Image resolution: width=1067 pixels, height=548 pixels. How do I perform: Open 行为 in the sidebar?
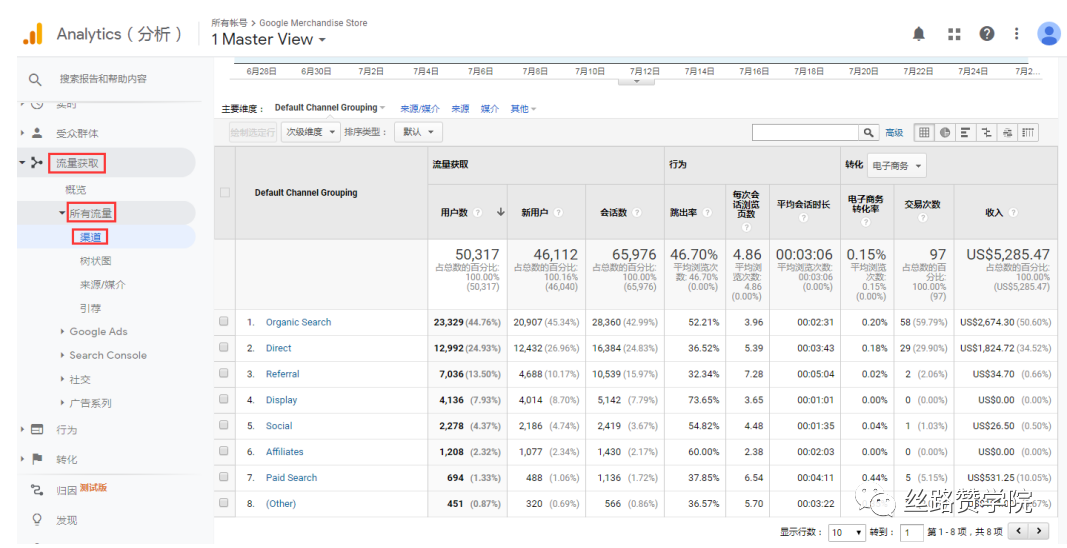66,430
